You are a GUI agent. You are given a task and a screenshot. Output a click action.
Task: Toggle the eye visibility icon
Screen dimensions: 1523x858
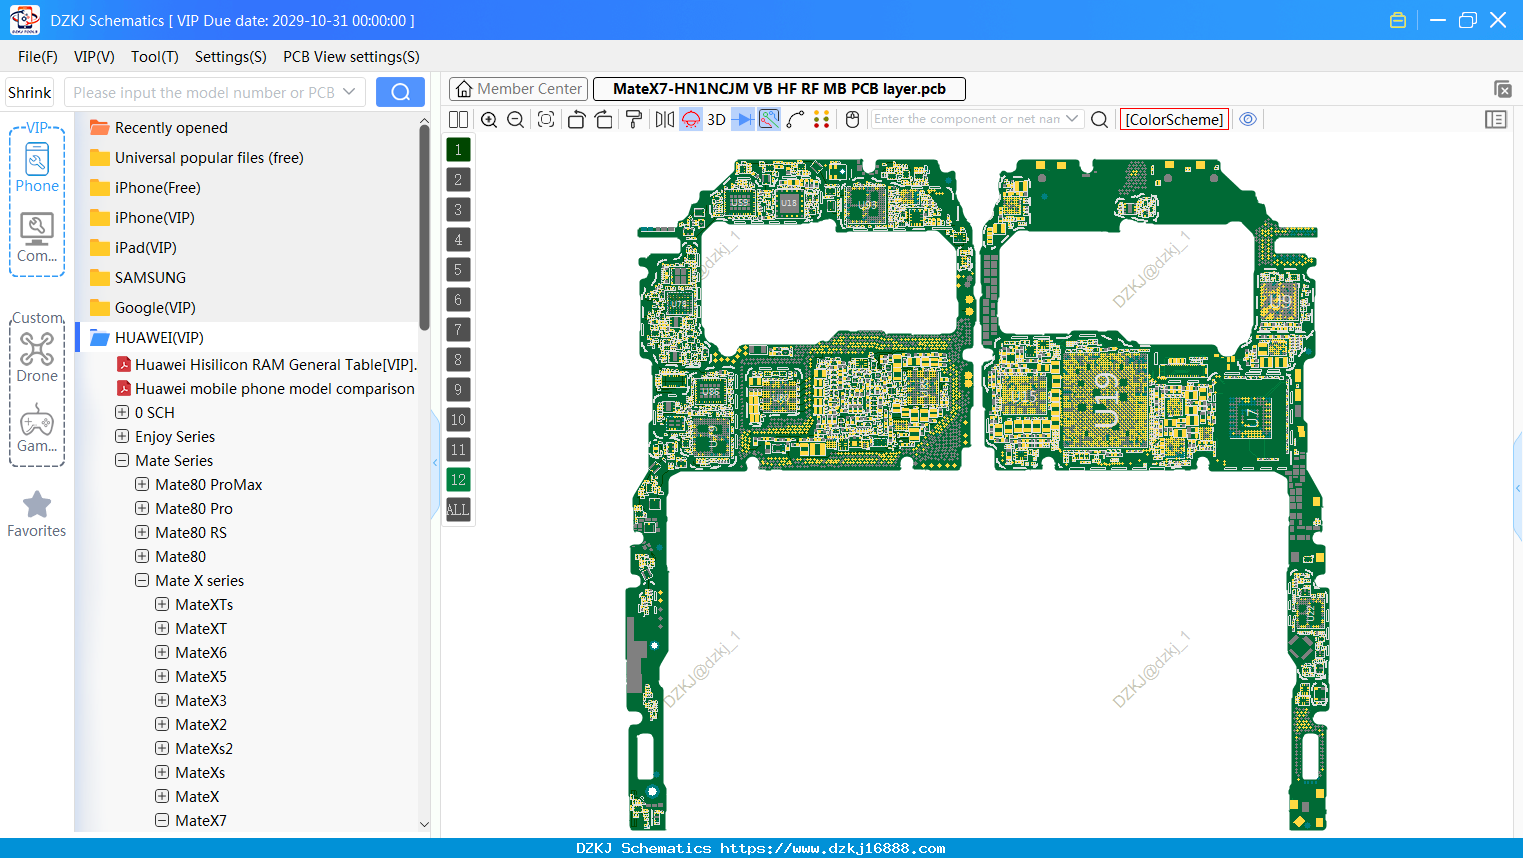coord(1248,119)
